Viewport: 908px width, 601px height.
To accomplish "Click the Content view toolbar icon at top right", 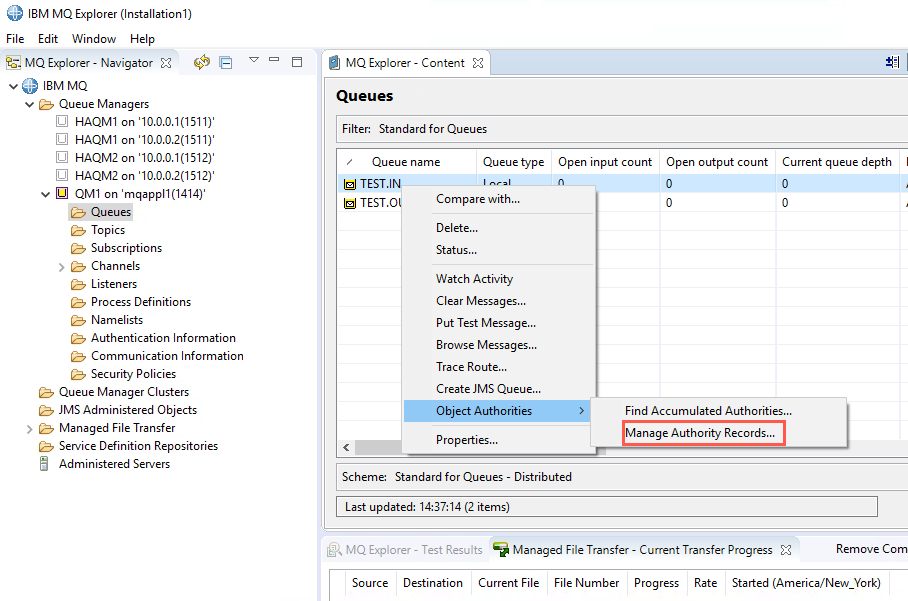I will pos(892,62).
